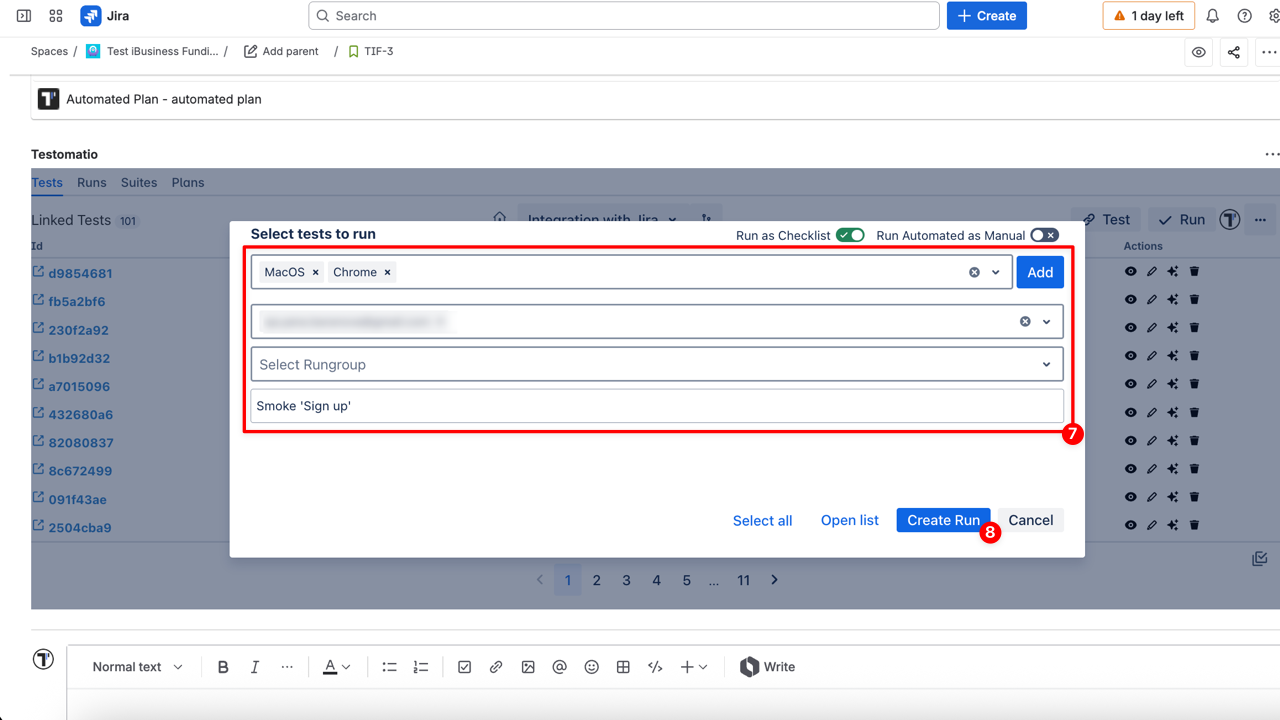Image resolution: width=1280 pixels, height=720 pixels.
Task: Enable Run Automated as Manual
Action: coord(1044,235)
